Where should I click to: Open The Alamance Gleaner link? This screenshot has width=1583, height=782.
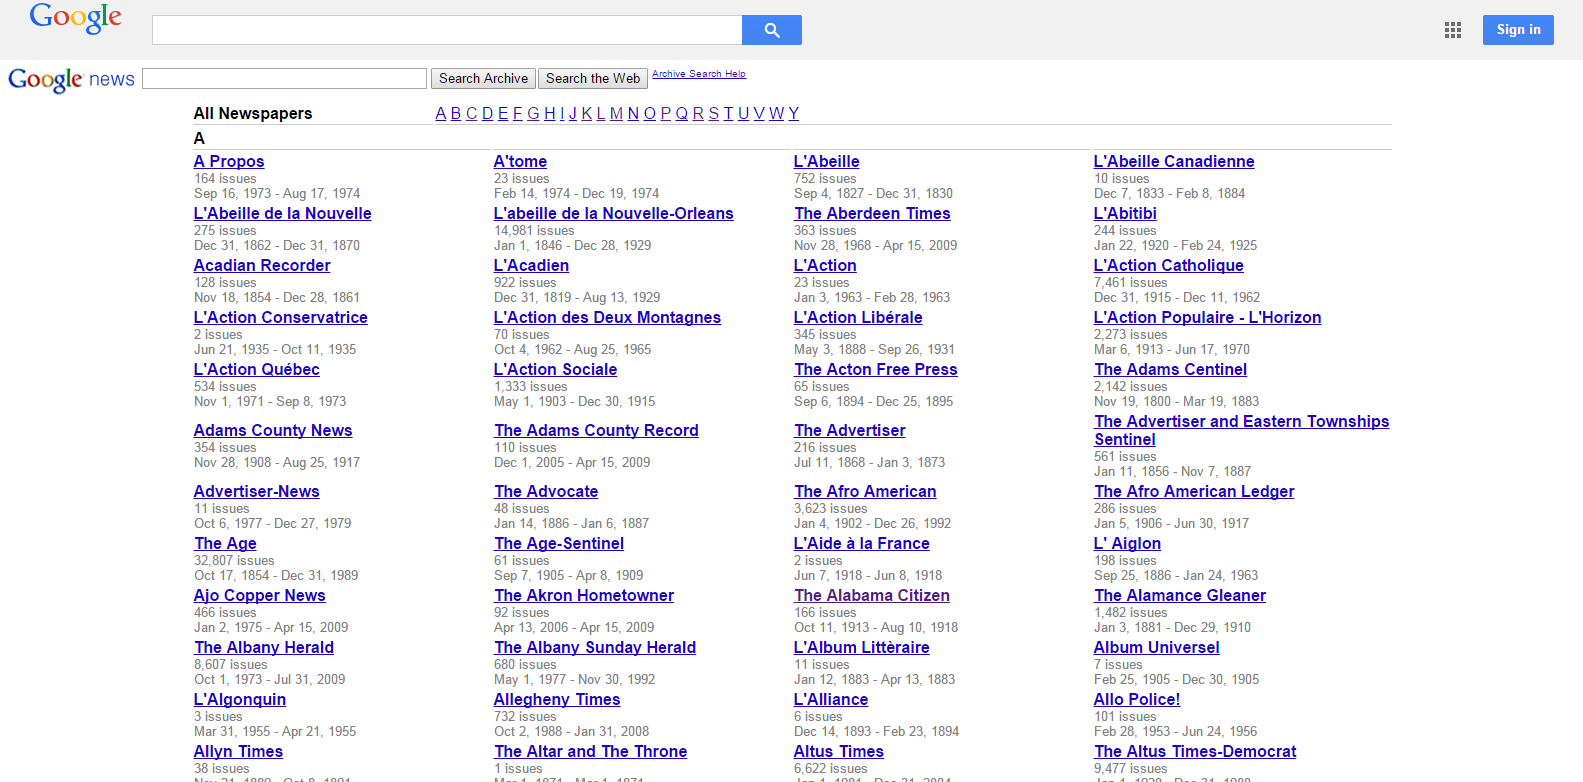point(1180,595)
